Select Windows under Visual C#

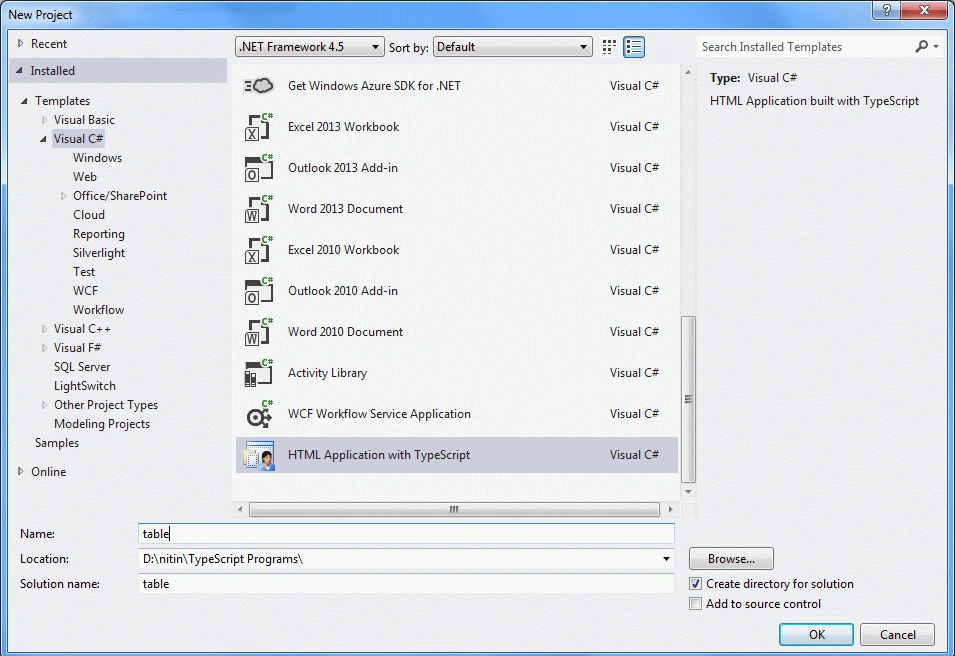(97, 158)
